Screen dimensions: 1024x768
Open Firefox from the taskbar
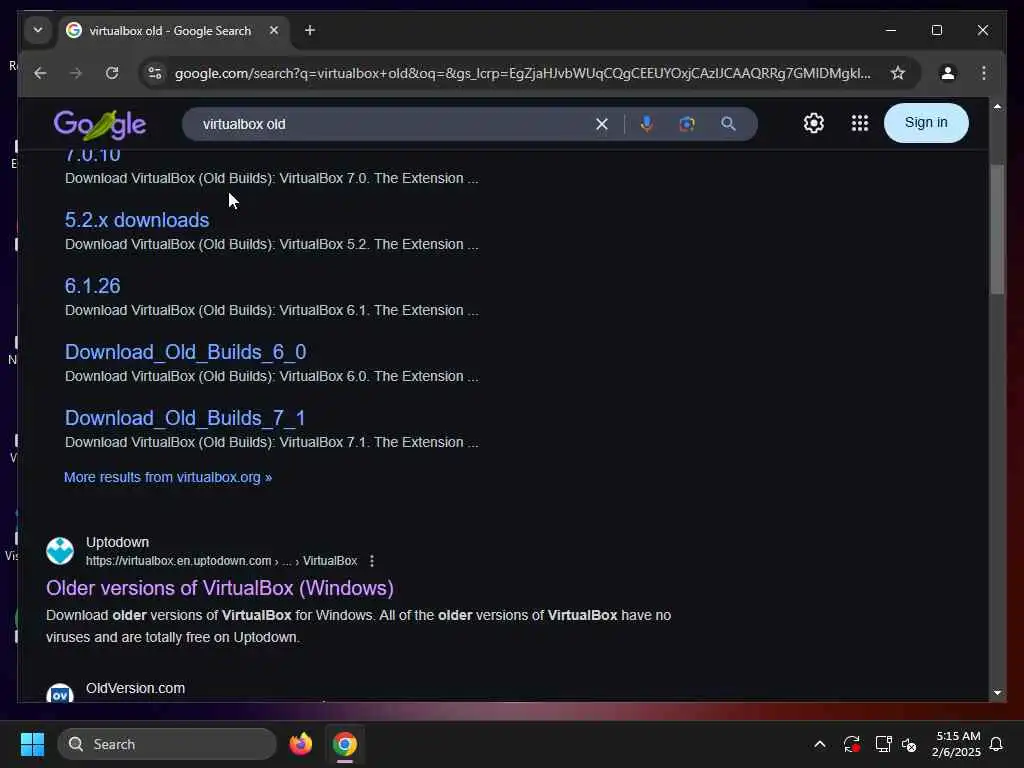pyautogui.click(x=300, y=744)
